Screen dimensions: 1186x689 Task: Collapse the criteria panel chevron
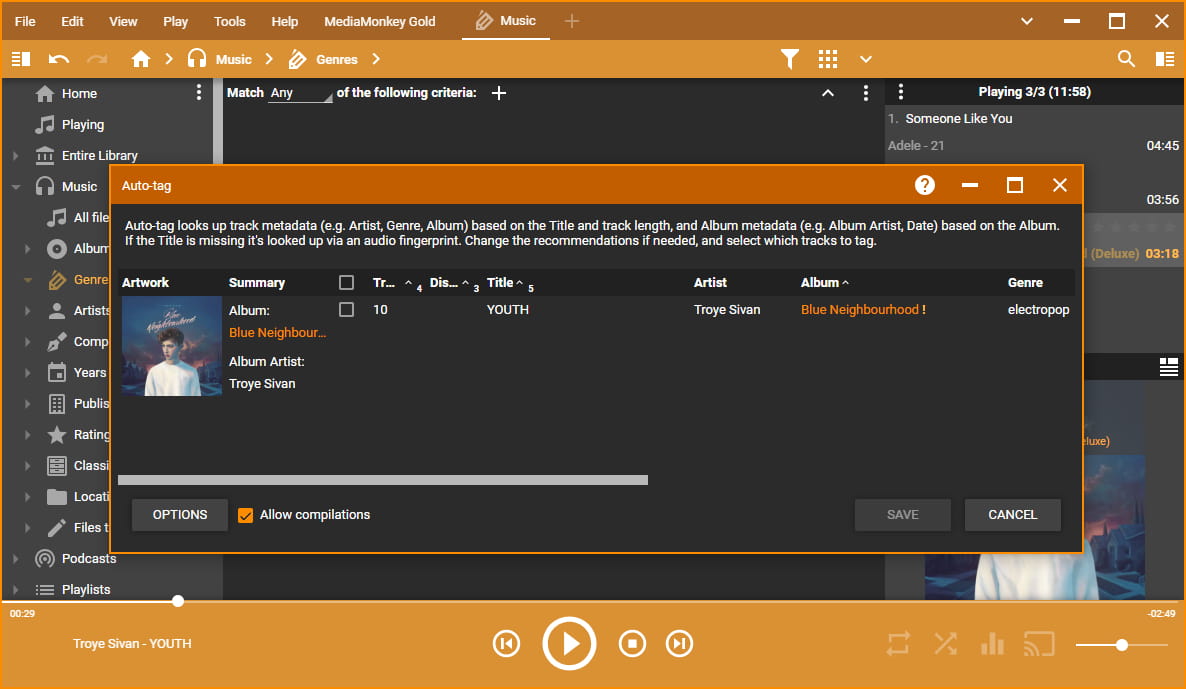point(828,92)
